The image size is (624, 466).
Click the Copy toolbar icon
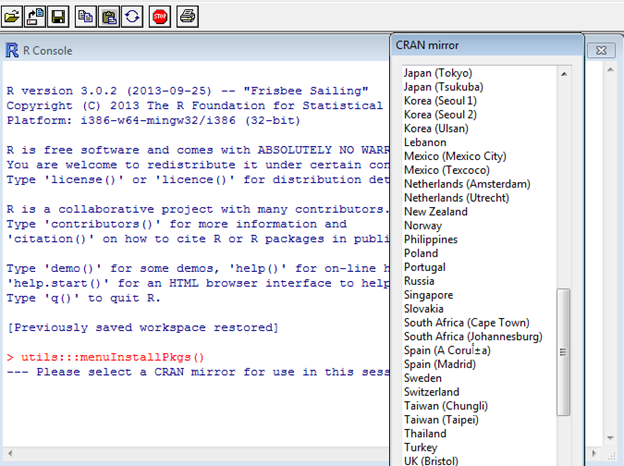(87, 16)
